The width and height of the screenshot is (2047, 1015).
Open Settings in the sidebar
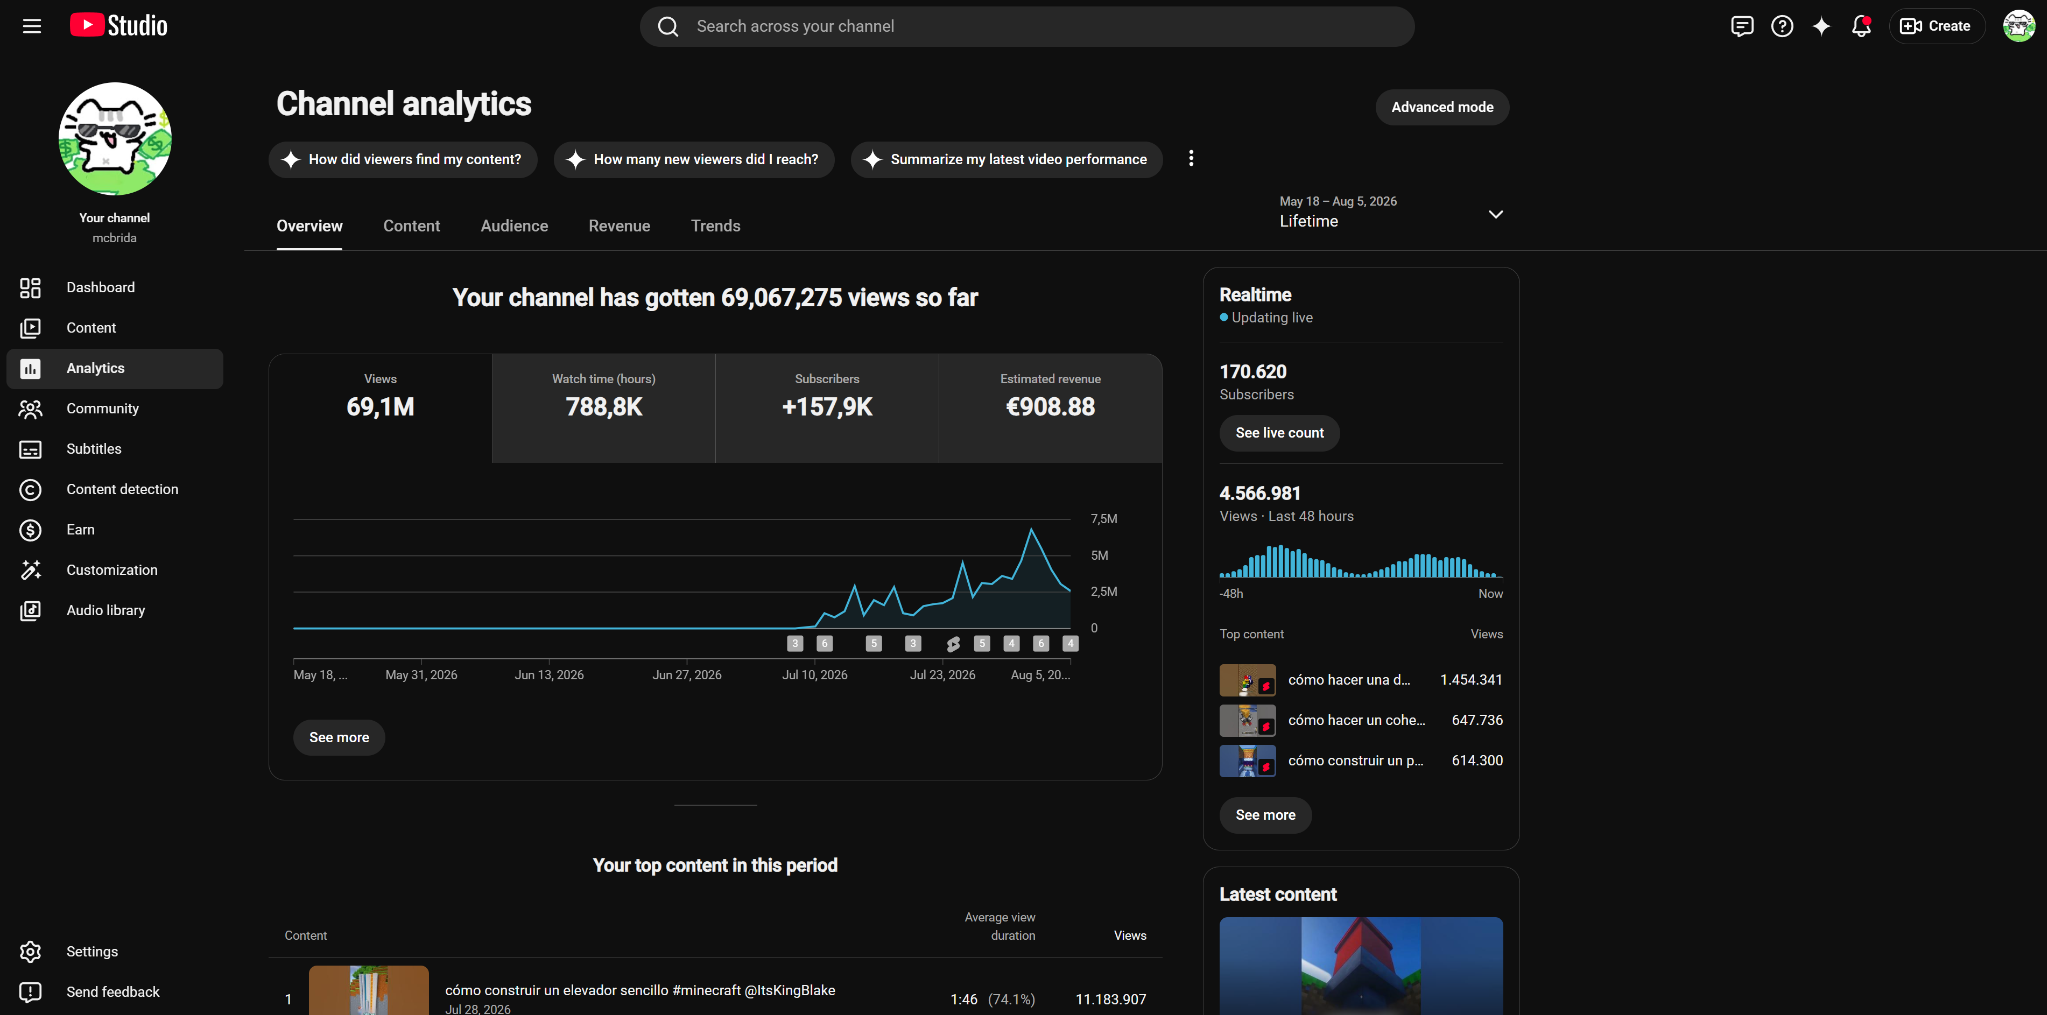[115, 952]
